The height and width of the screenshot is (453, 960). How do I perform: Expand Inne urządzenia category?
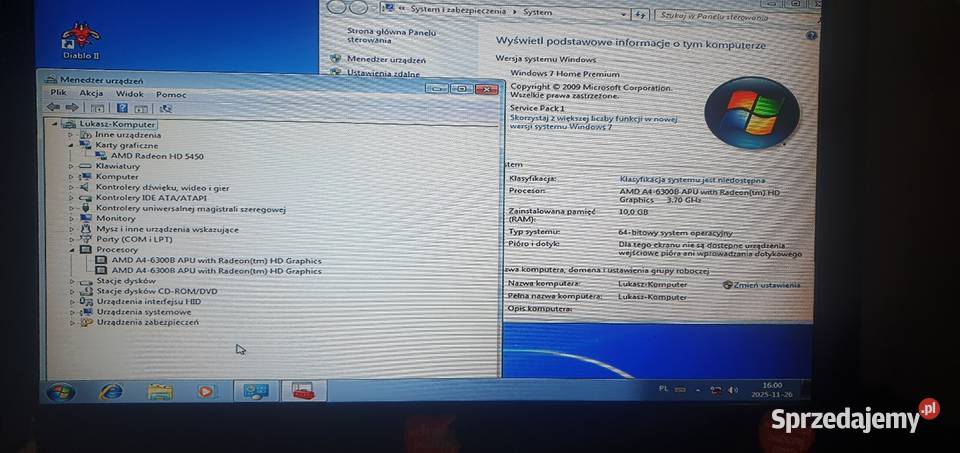tap(71, 135)
